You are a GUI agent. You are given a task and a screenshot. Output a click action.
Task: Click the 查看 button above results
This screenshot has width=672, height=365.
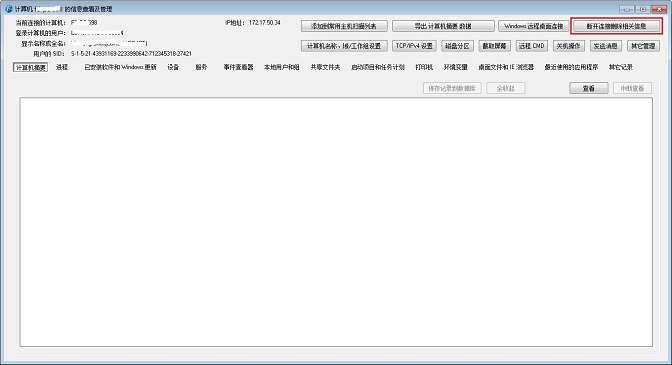(589, 88)
